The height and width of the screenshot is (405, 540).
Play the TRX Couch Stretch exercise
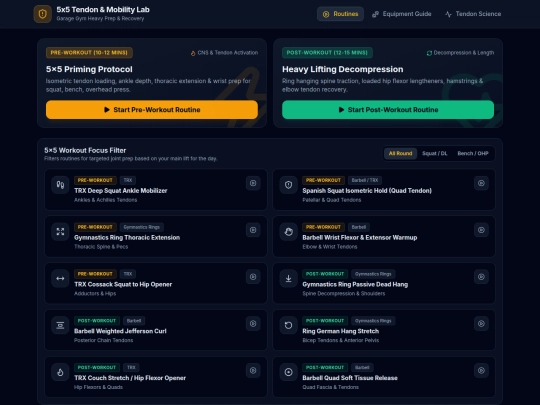(253, 371)
